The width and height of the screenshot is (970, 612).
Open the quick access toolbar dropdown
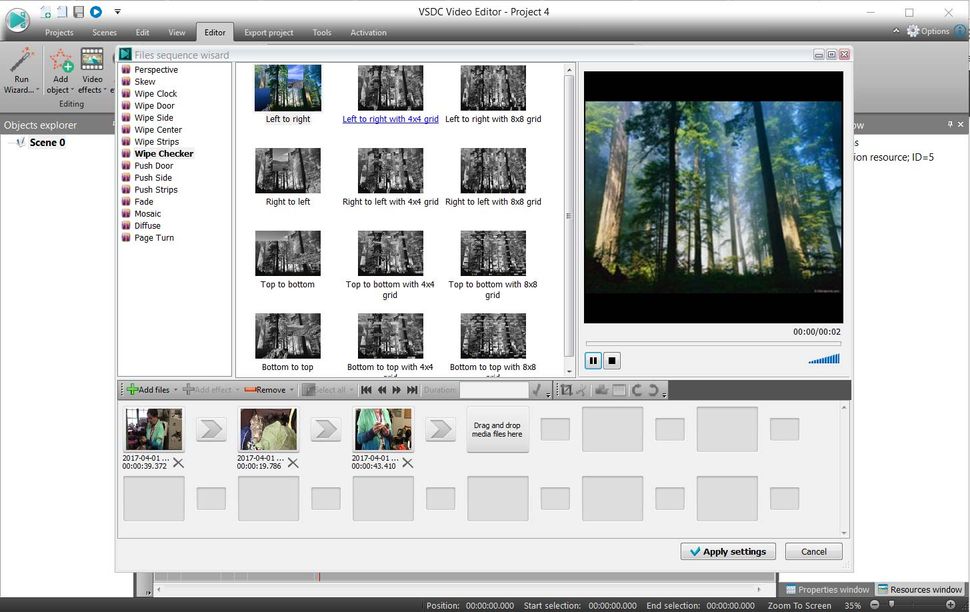point(117,11)
